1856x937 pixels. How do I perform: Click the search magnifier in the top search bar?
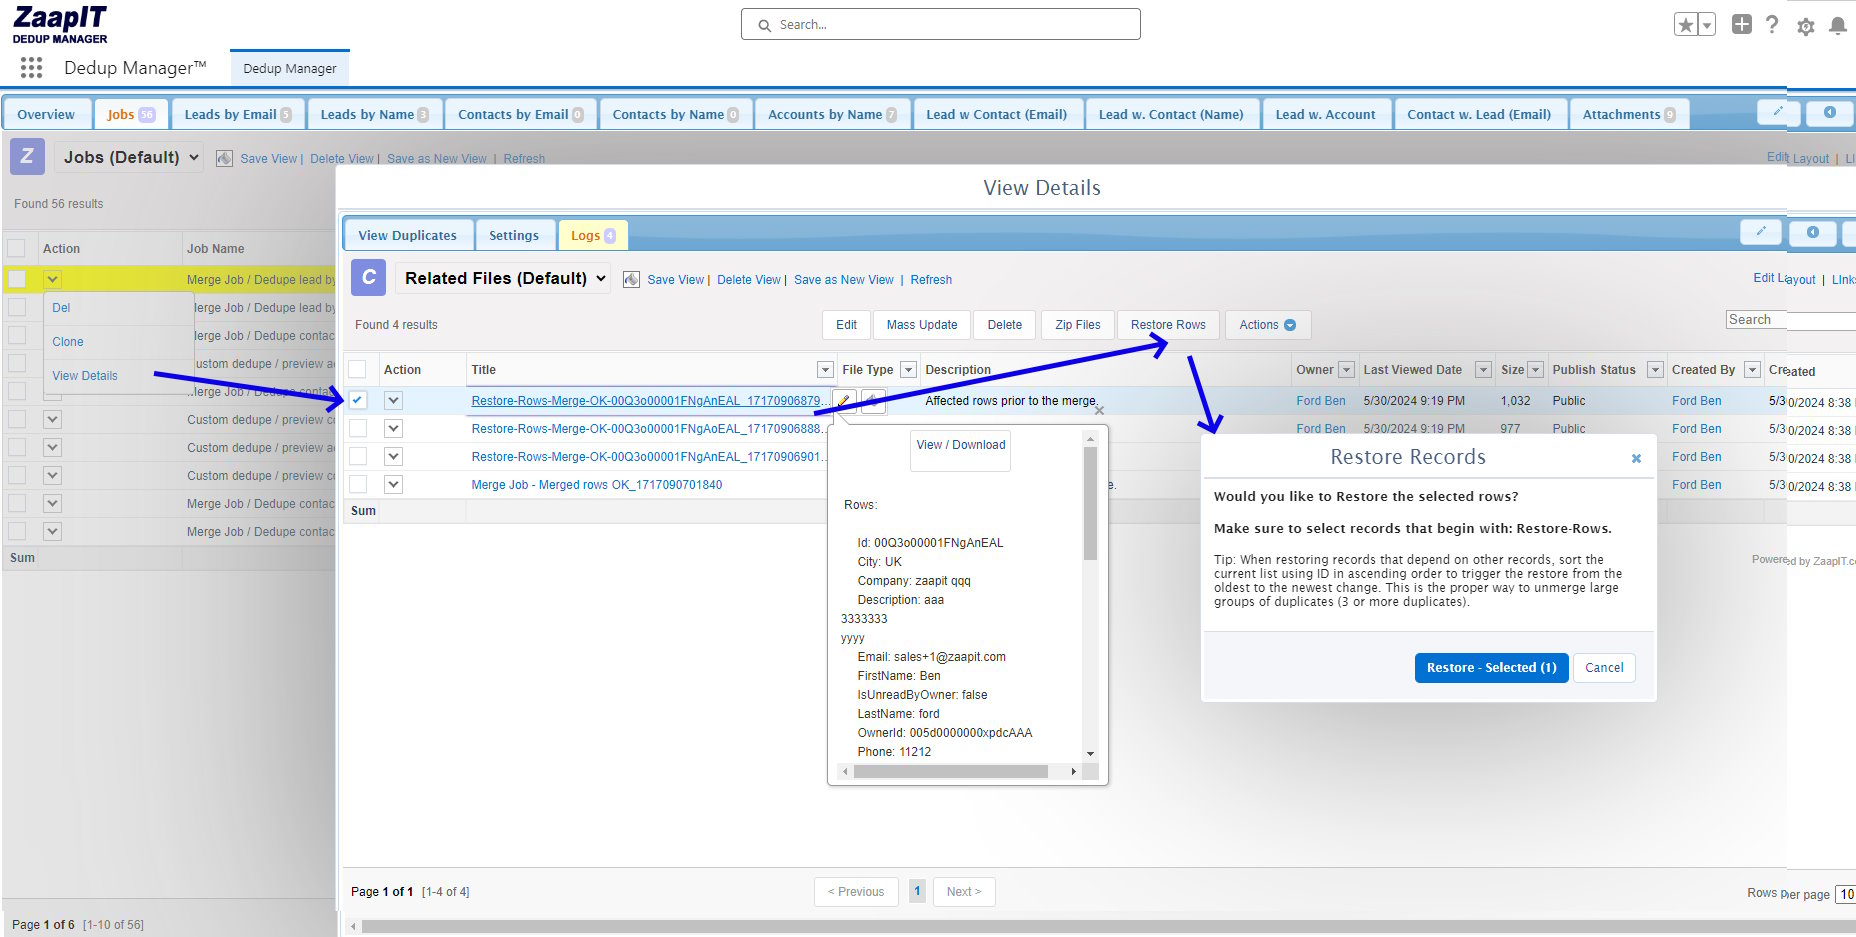point(764,24)
